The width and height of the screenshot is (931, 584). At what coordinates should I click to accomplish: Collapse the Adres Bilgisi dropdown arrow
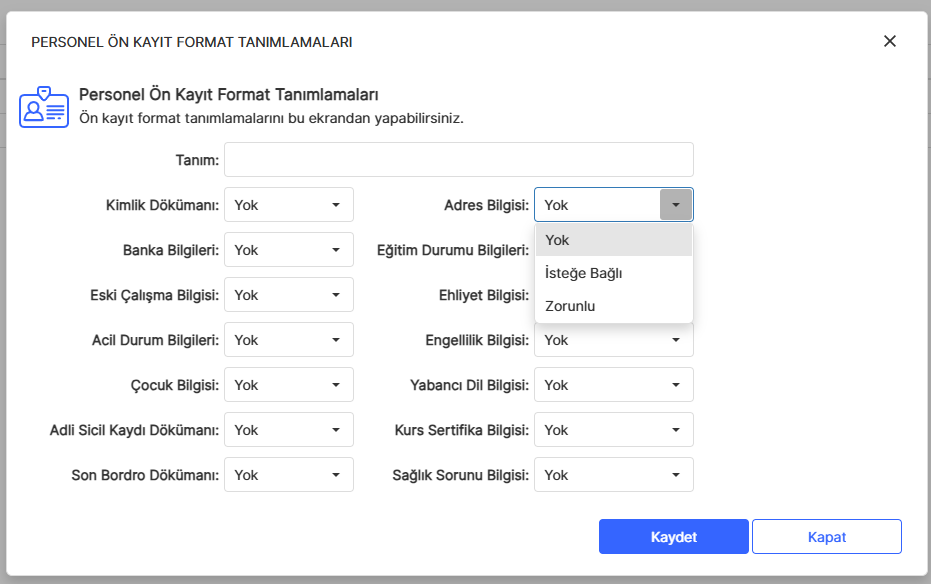(x=676, y=205)
